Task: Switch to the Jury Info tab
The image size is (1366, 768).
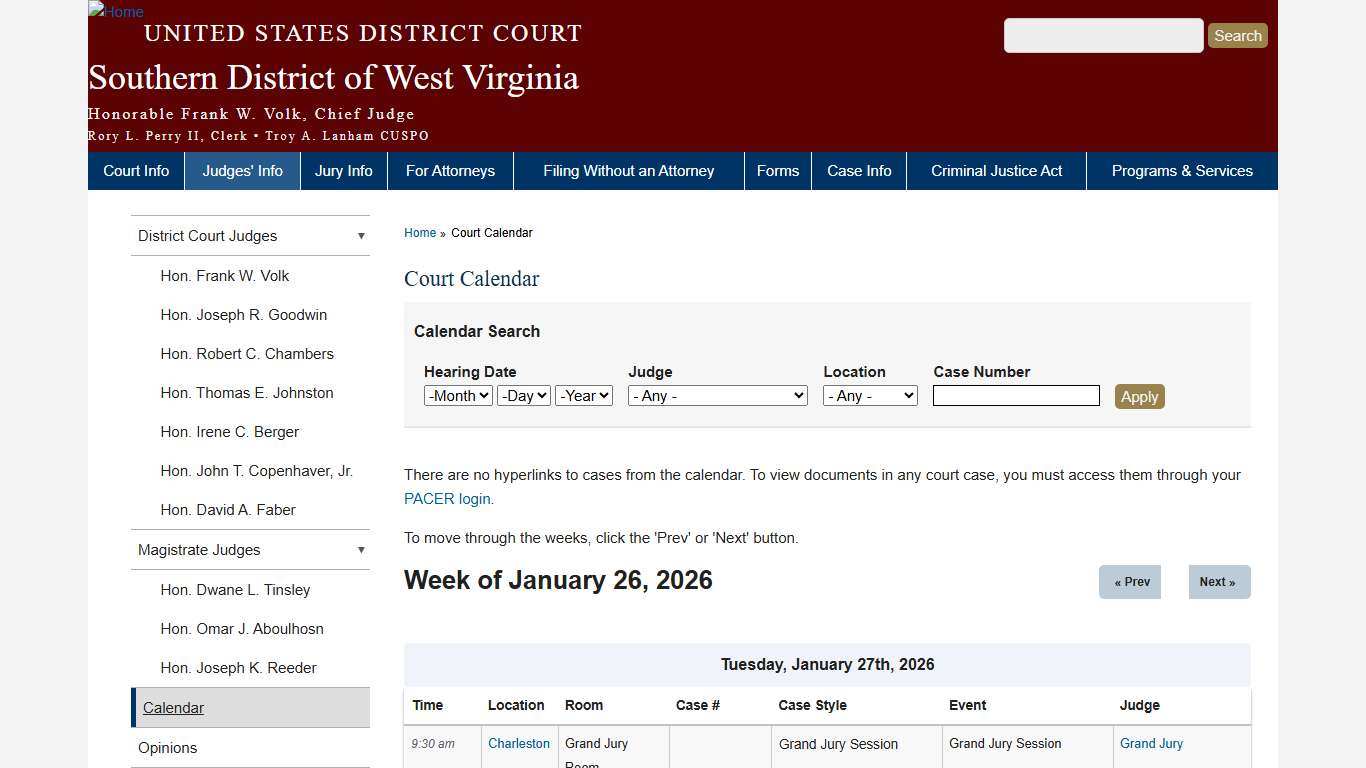Action: 343,170
